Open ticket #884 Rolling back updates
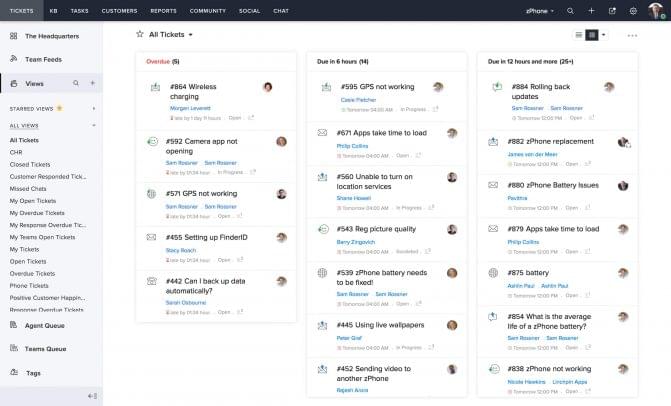Screen dimensions: 671x406 click(541, 92)
